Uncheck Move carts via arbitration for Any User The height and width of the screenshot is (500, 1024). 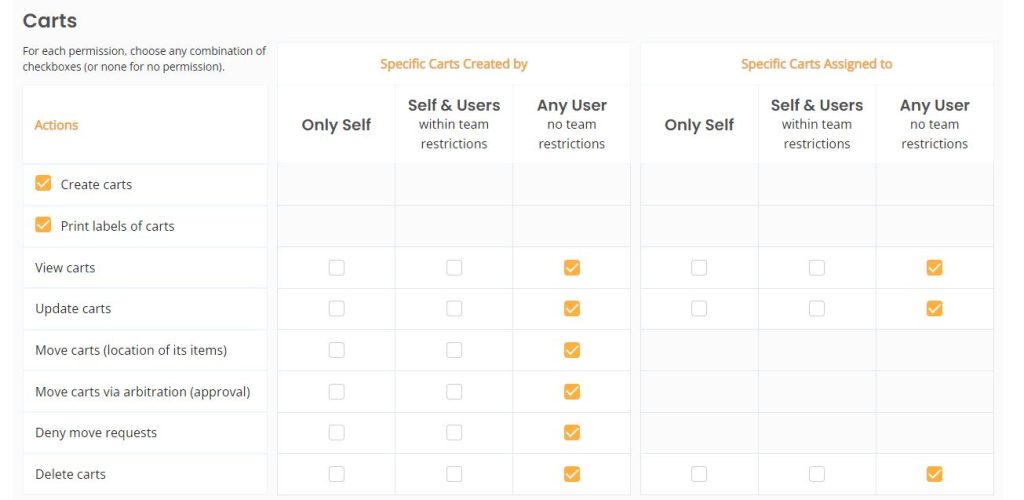(571, 392)
